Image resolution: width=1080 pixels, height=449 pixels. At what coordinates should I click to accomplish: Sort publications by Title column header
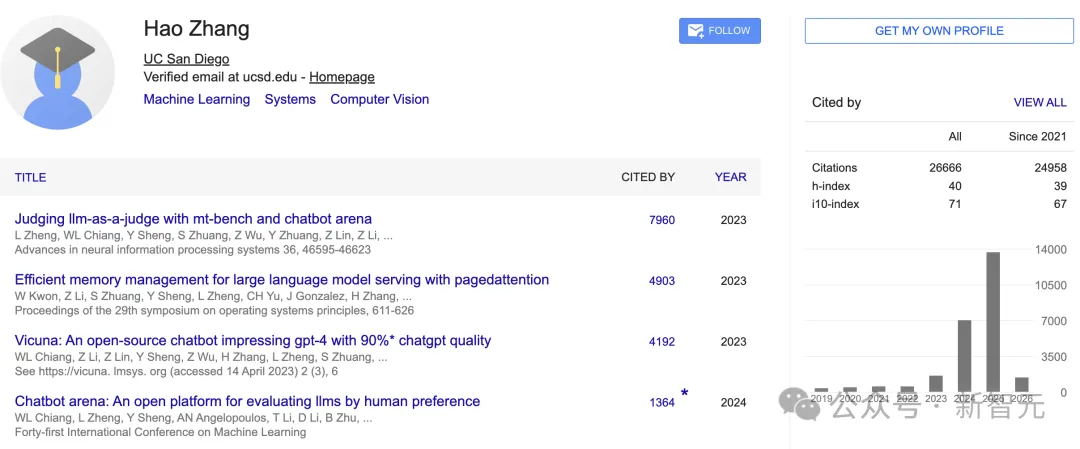pos(30,177)
